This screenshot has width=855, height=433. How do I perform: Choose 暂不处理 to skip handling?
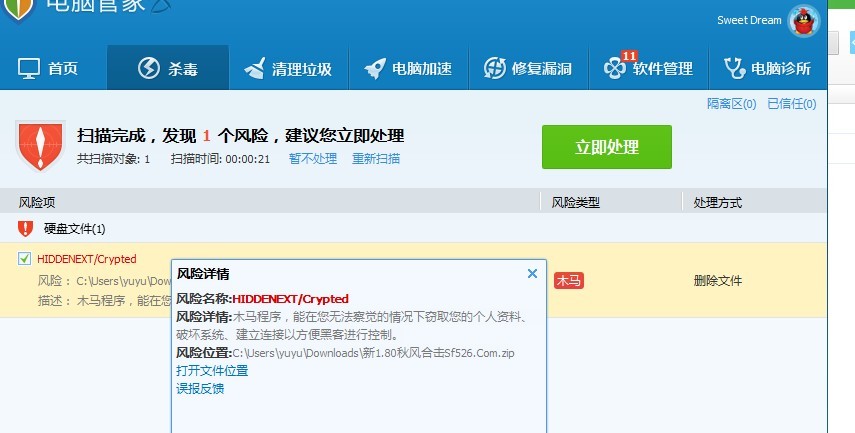312,159
